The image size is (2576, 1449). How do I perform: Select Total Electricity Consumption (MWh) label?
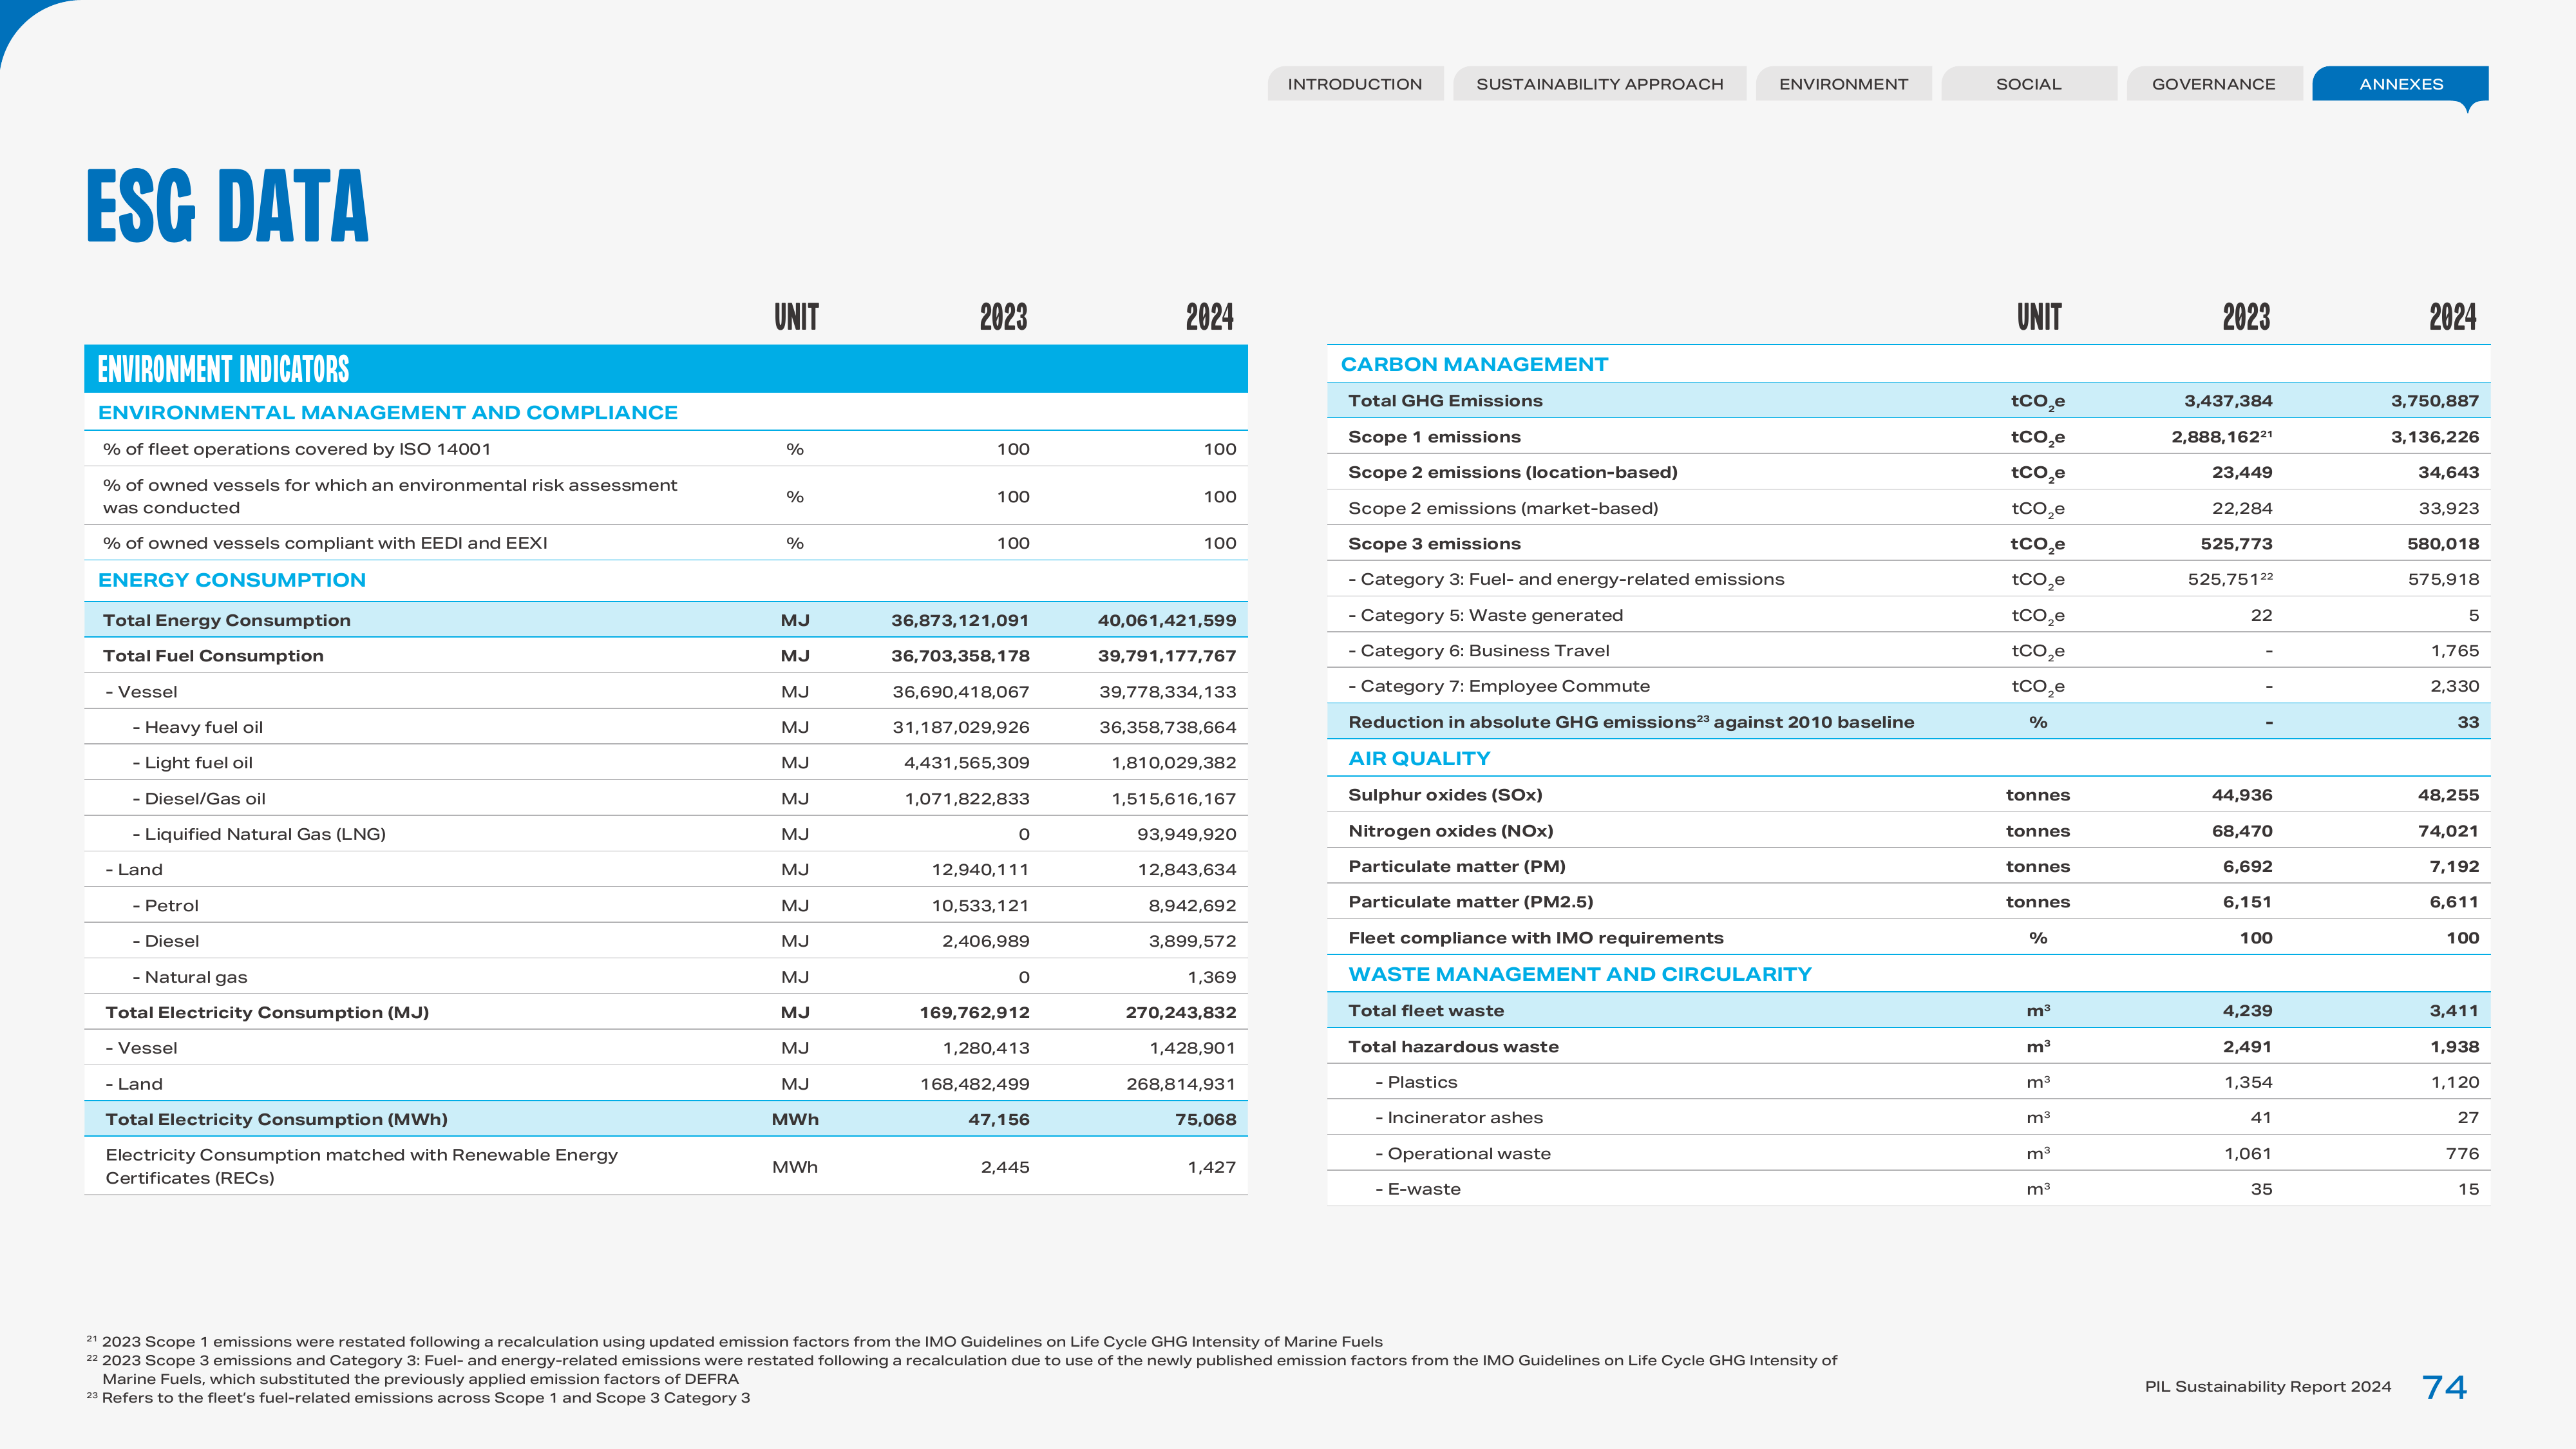277,1120
